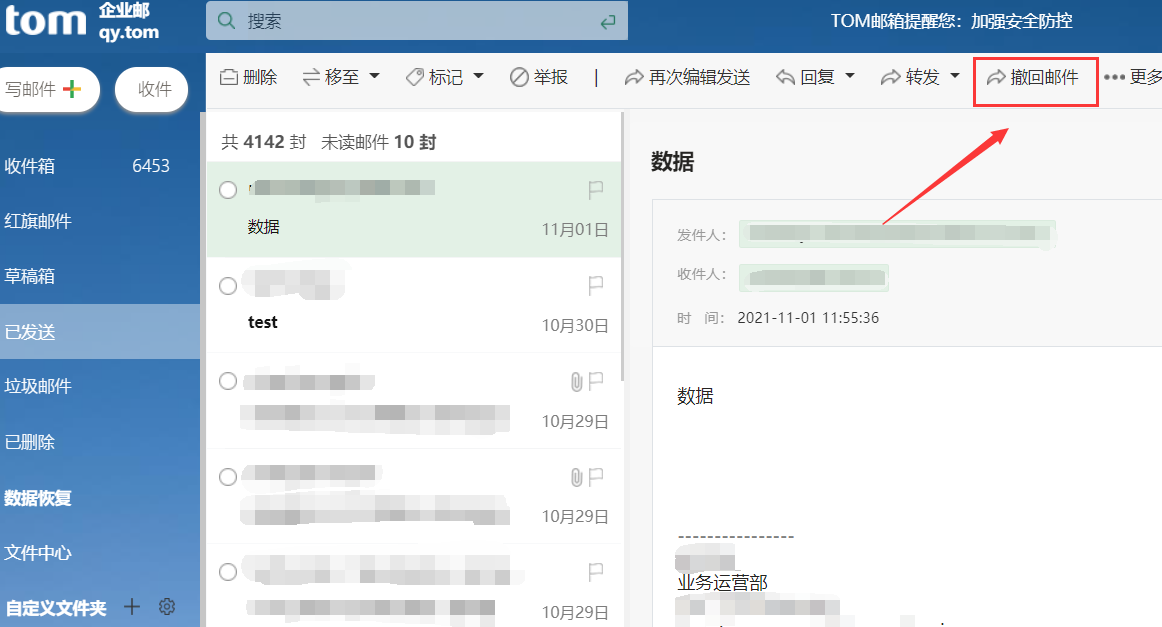The height and width of the screenshot is (627, 1162).
Task: Click the 业务运营部 signature text
Action: (x=723, y=583)
